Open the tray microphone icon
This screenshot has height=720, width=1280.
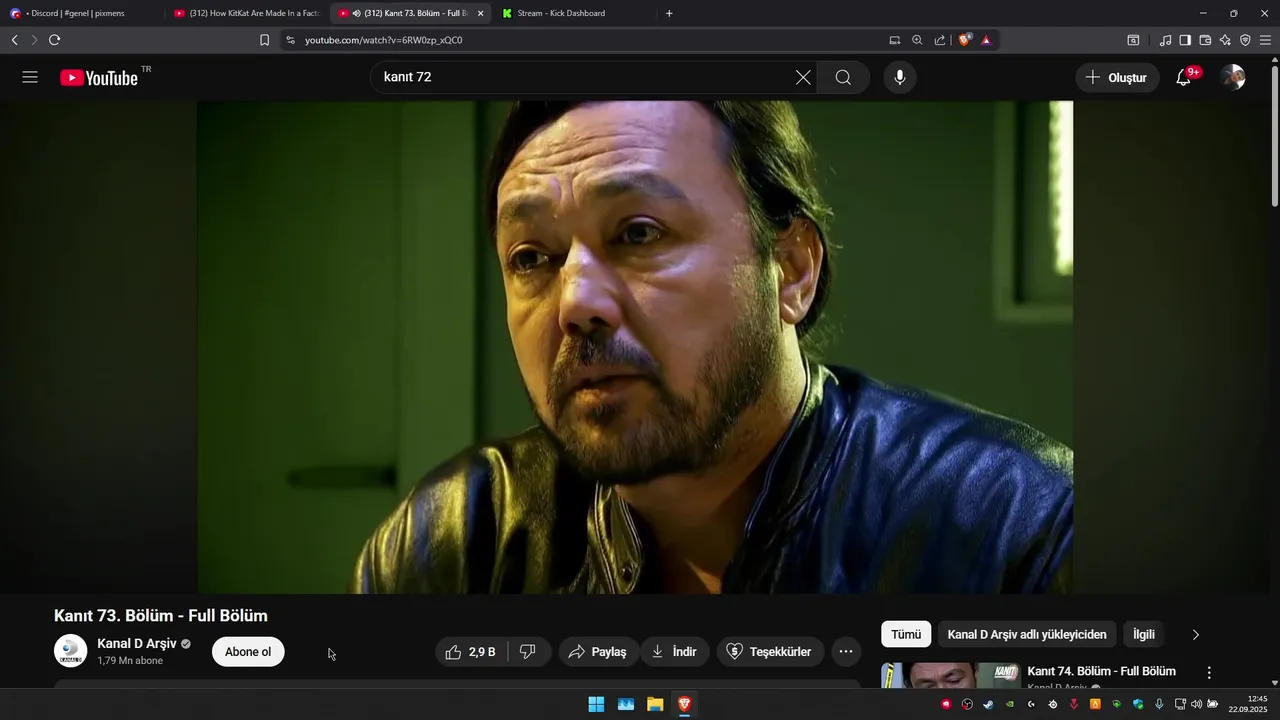pos(1159,704)
